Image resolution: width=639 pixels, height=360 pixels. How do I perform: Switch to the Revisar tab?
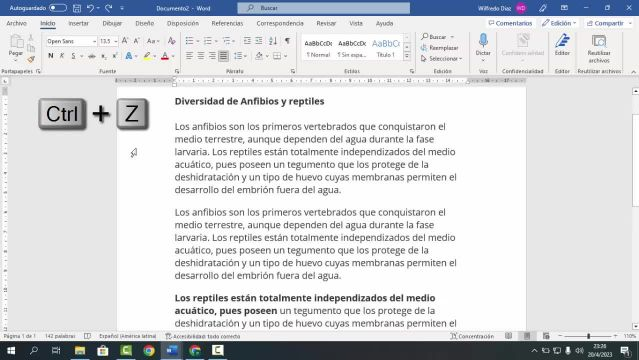pos(326,23)
